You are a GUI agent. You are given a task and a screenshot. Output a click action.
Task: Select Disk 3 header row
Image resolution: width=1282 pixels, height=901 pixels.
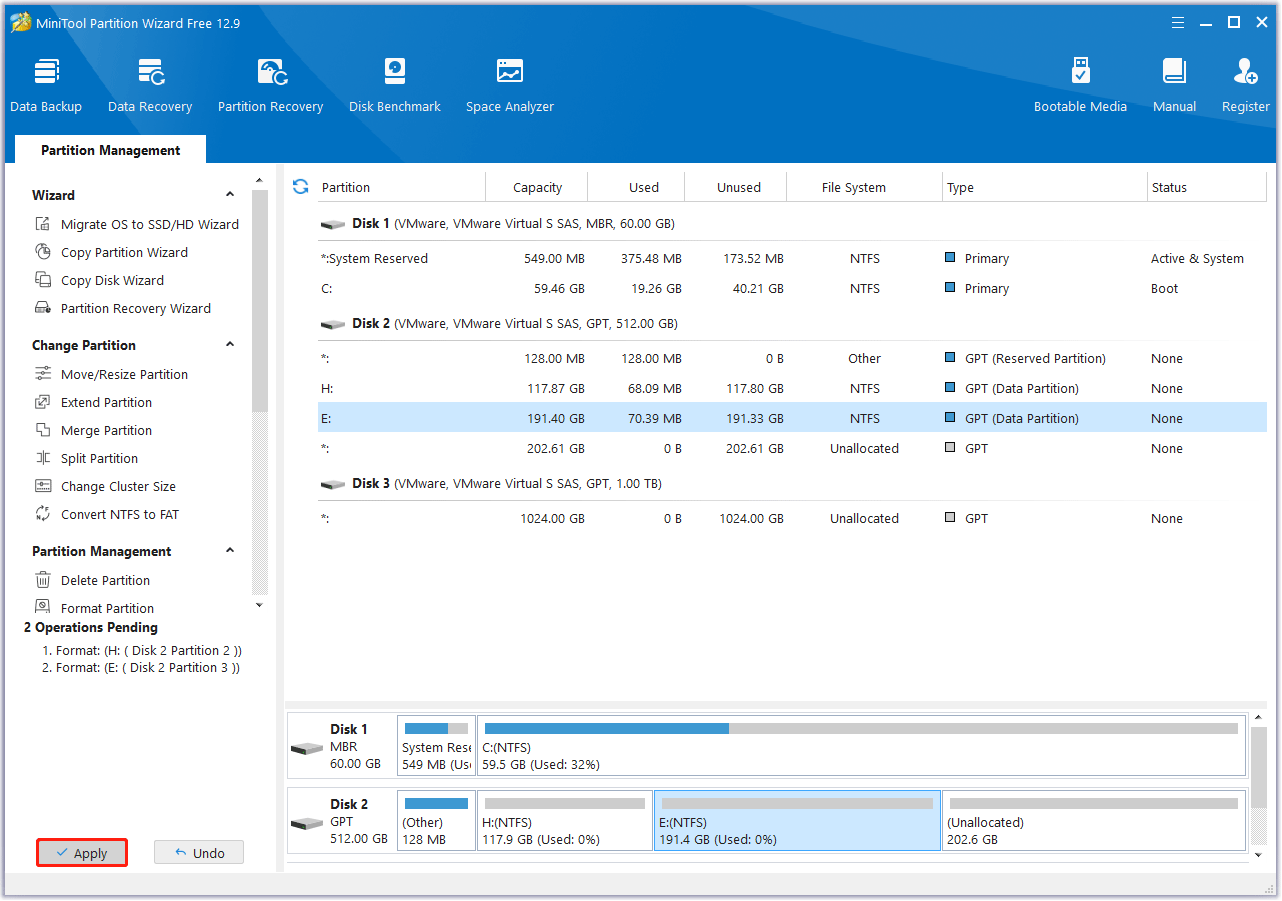792,483
